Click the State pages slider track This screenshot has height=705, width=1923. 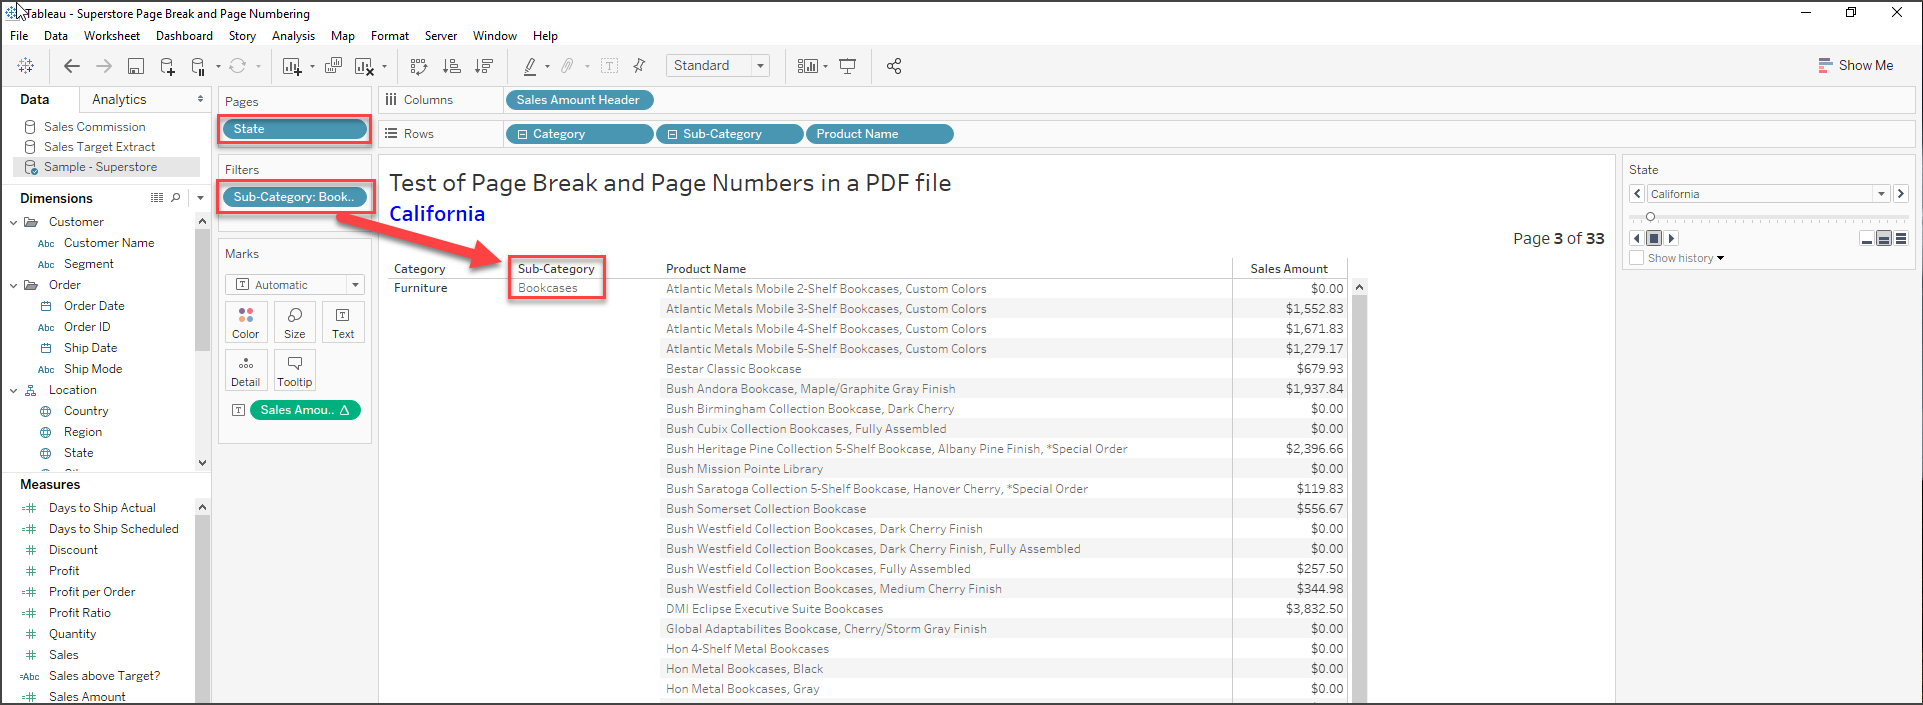click(1768, 217)
